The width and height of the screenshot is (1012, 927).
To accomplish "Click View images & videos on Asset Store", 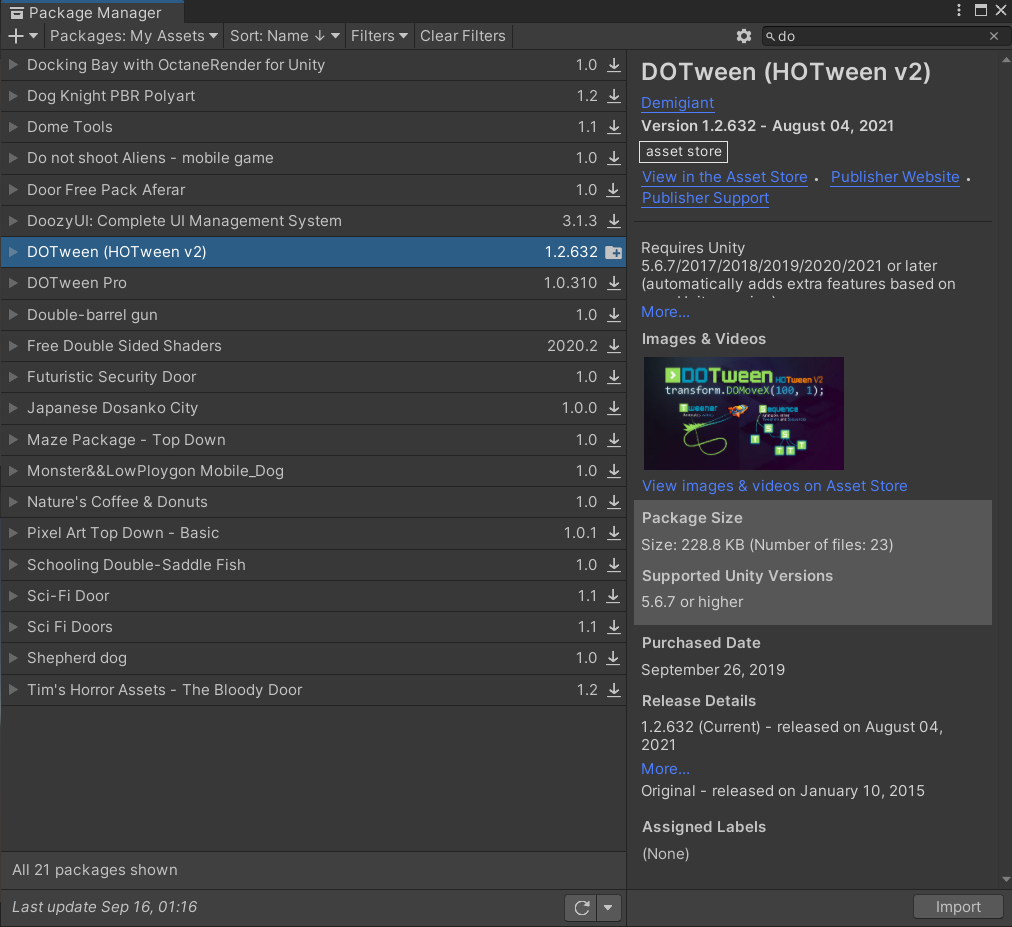I will [x=774, y=486].
